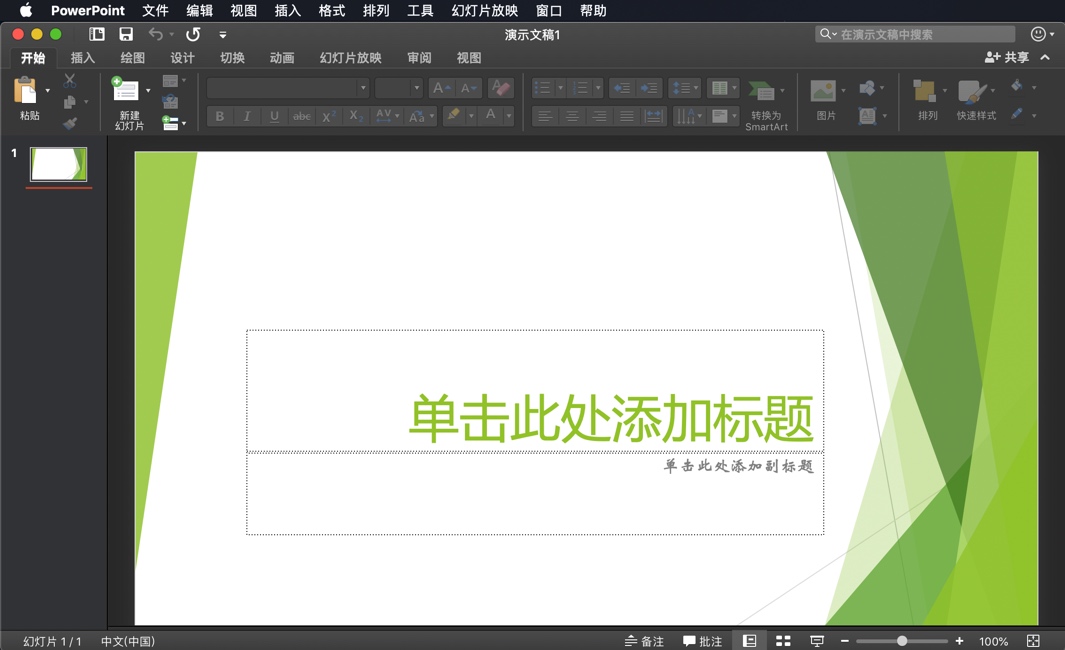Toggle underline formatting

273,116
